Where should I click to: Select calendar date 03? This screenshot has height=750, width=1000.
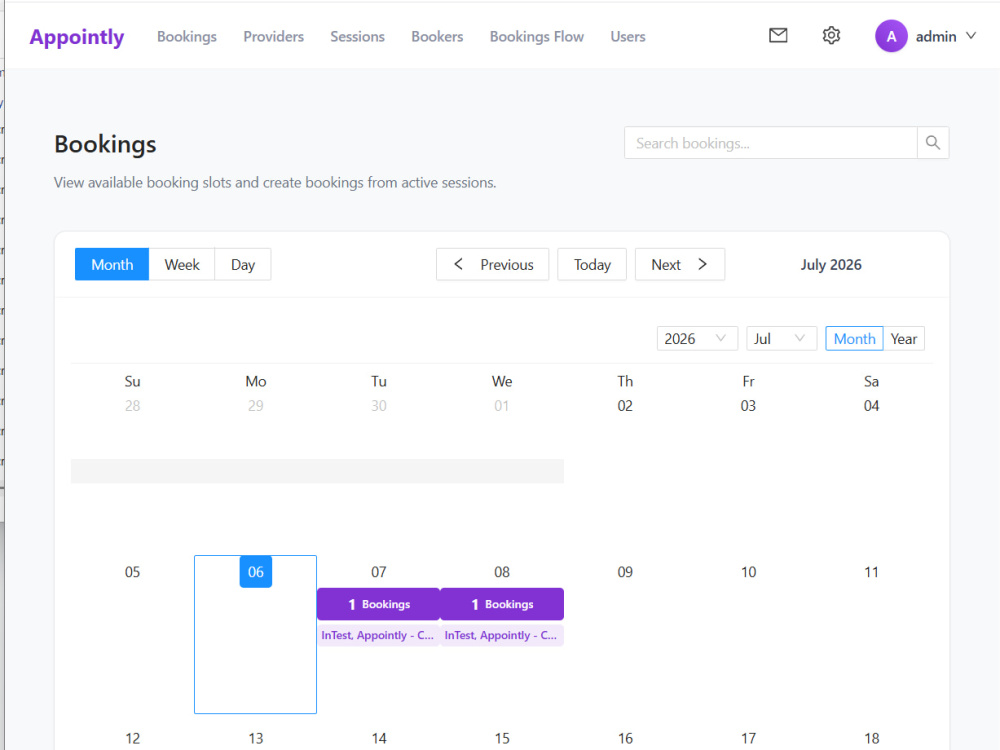pos(748,406)
